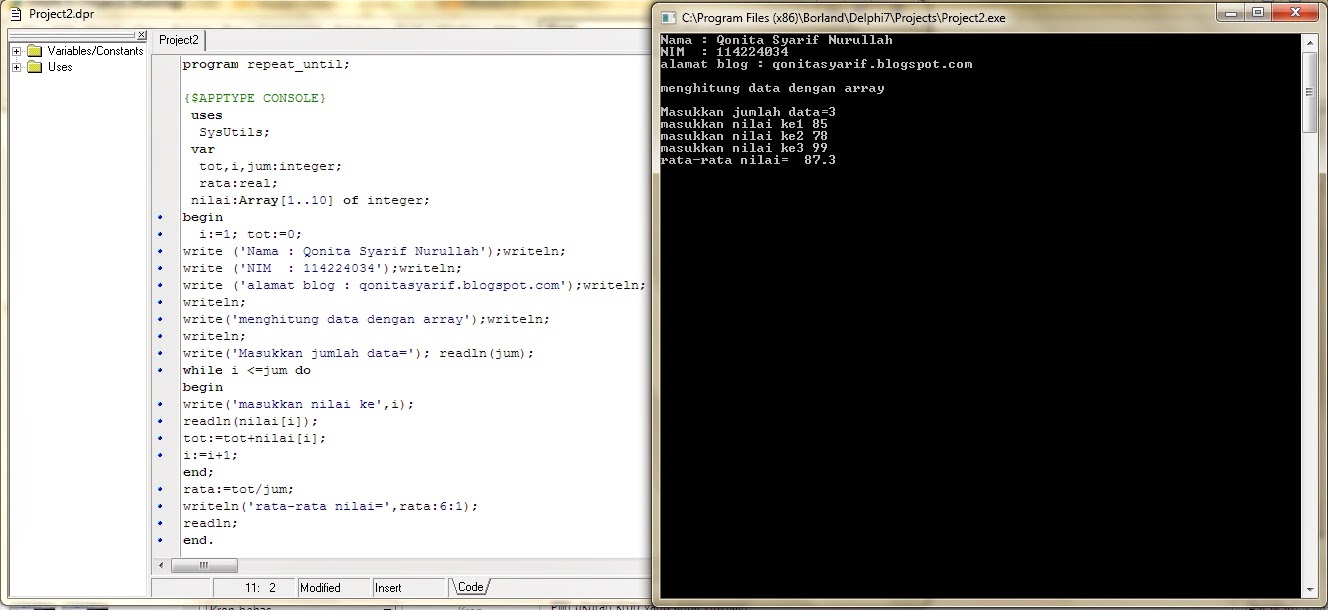Image resolution: width=1328 pixels, height=610 pixels.
Task: Click the editor horizontal scrollbar left arrow
Action: pos(160,565)
